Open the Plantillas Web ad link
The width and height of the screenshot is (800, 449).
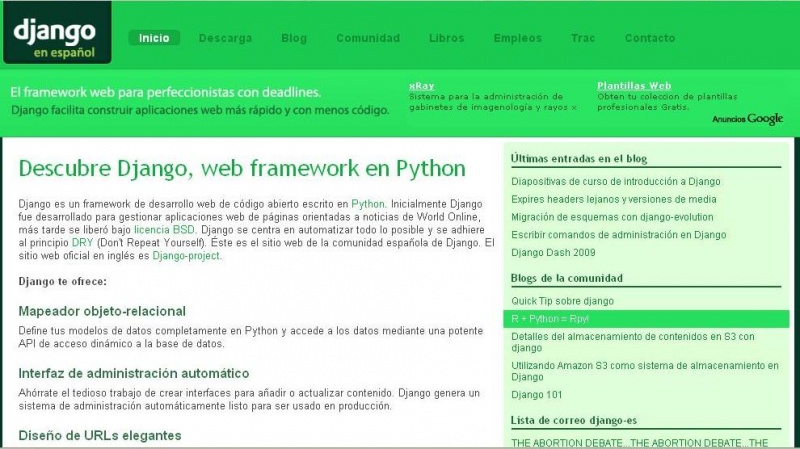pos(633,86)
